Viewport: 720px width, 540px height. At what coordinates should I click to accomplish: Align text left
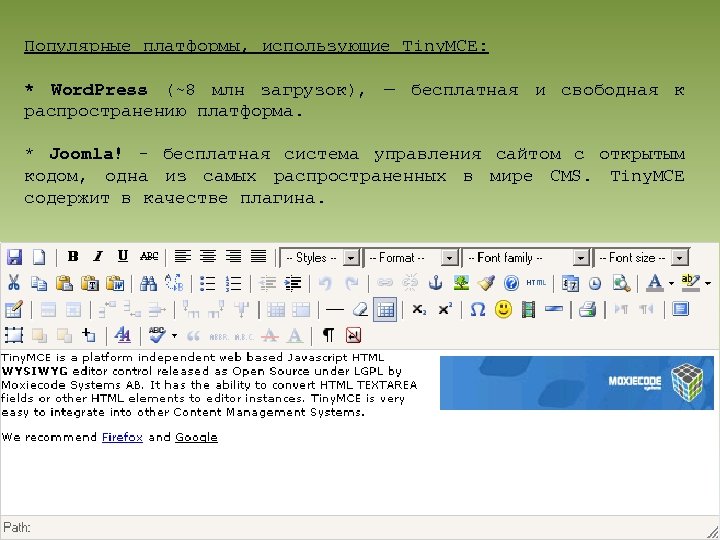coord(182,256)
